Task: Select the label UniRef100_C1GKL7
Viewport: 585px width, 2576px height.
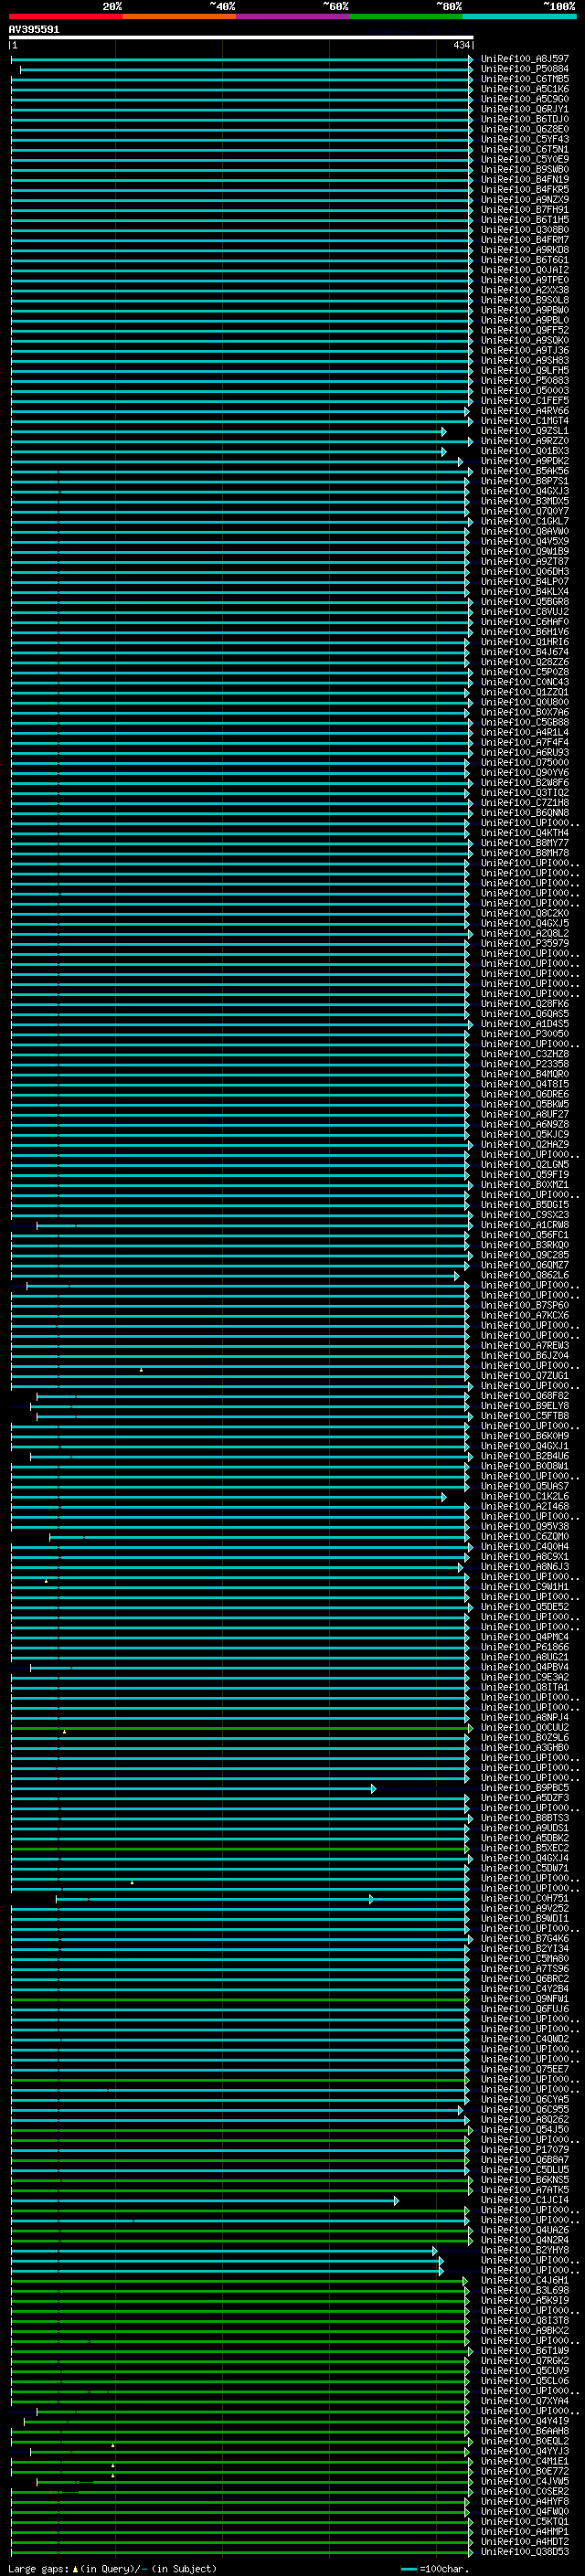Action: click(x=524, y=521)
